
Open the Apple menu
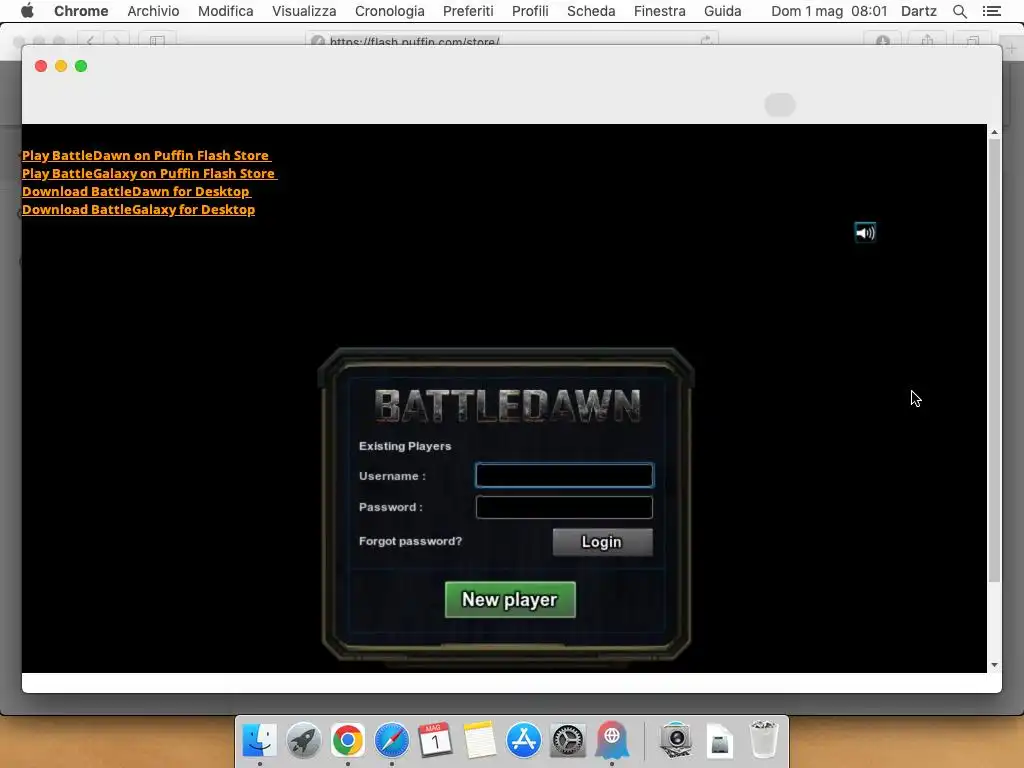click(27, 11)
